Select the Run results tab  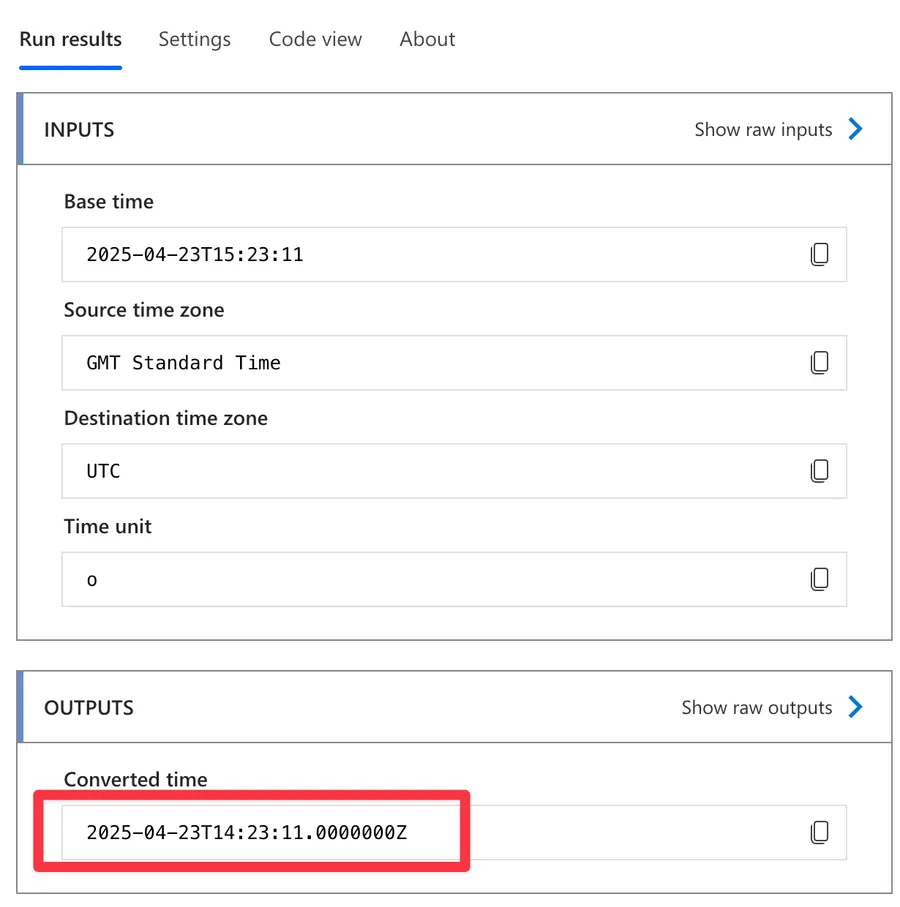70,40
